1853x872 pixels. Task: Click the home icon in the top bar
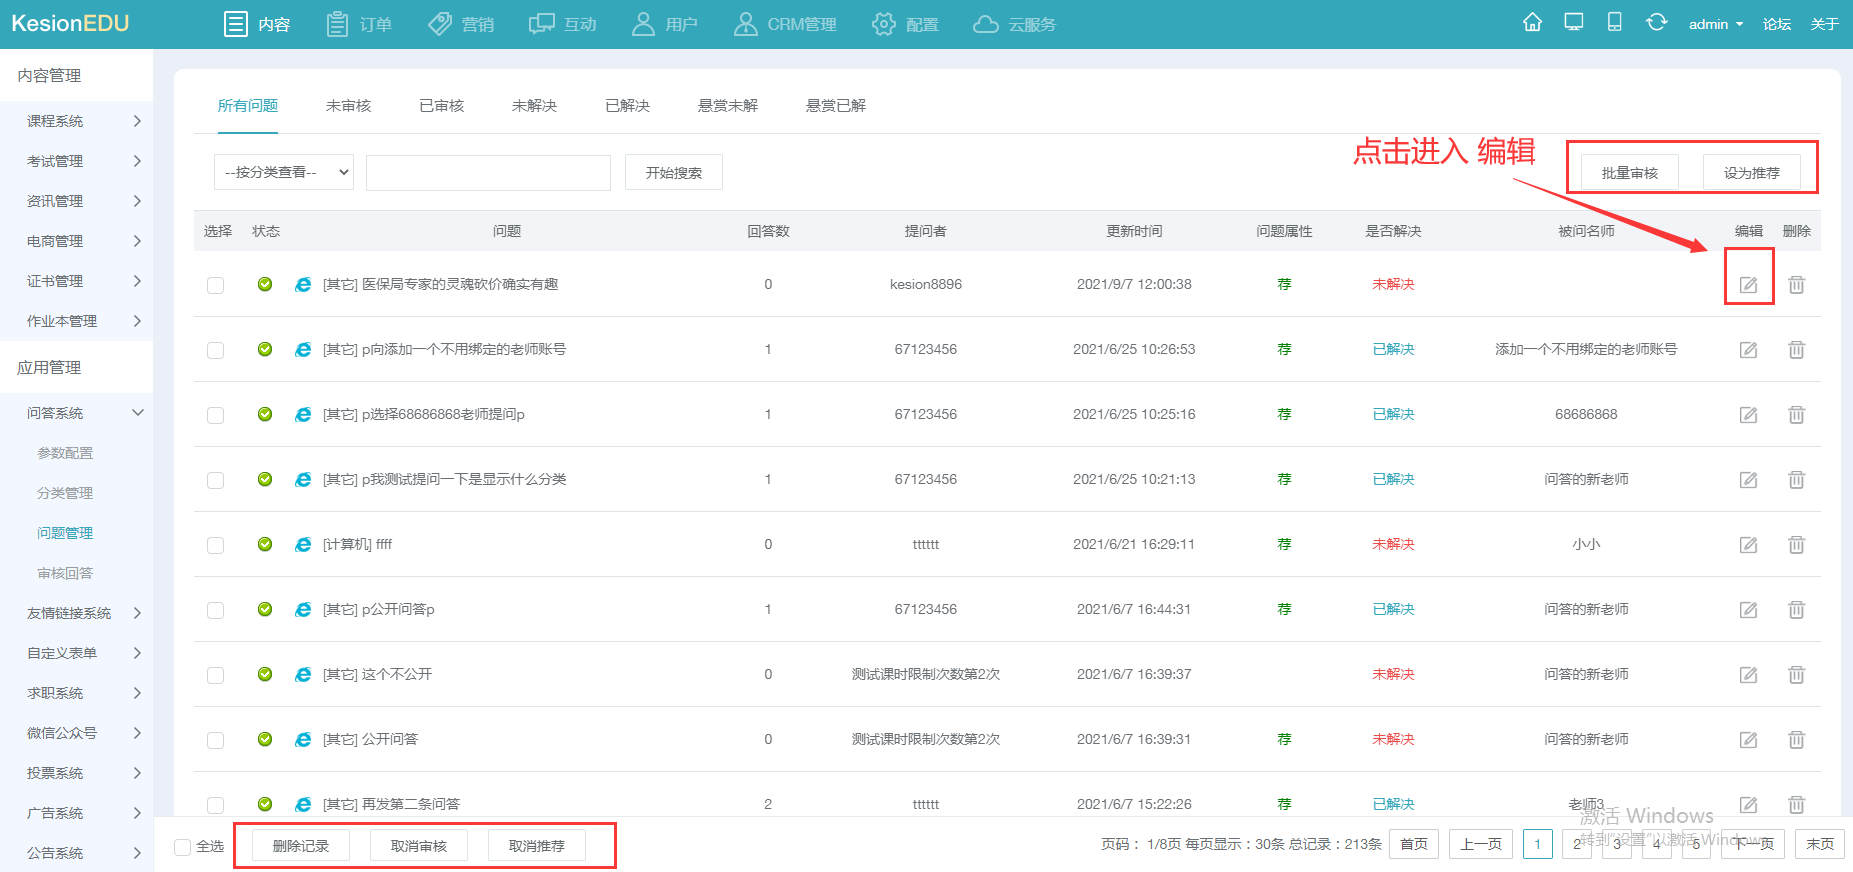coord(1532,23)
